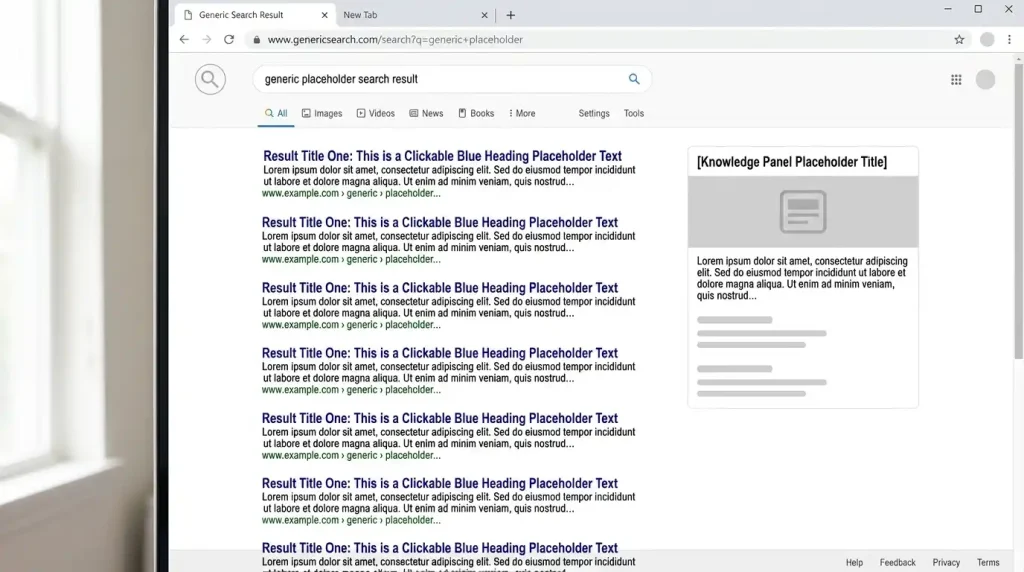Open the Privacy footer link
Screen dimensions: 1024x572
pos(946,563)
